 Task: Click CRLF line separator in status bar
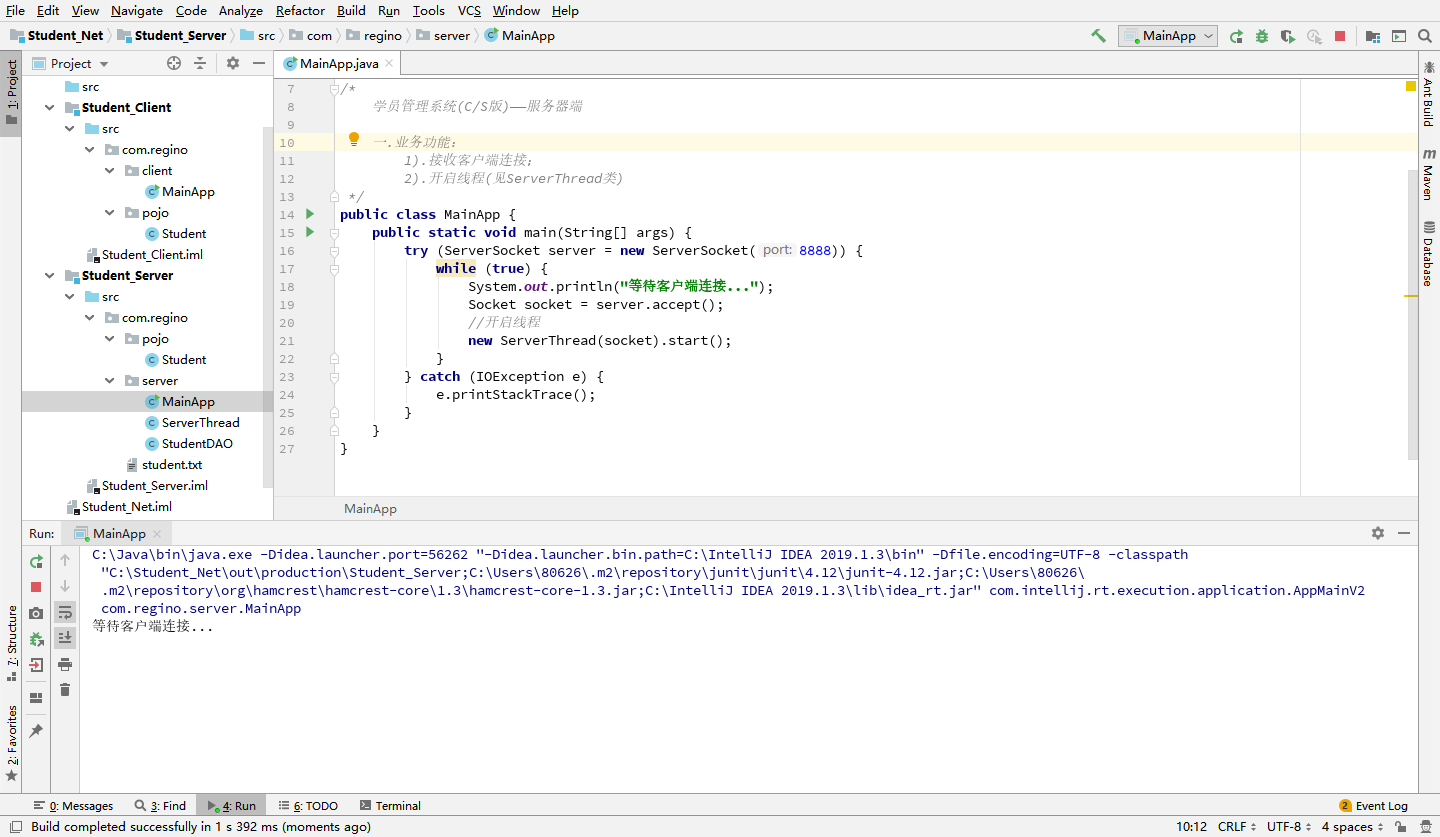1237,827
